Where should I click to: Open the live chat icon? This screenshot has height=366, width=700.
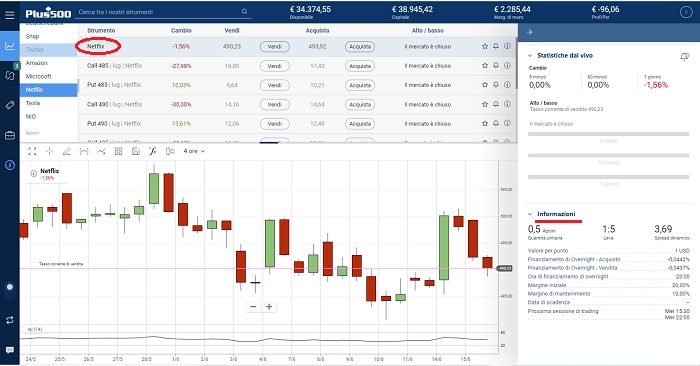[x=9, y=350]
